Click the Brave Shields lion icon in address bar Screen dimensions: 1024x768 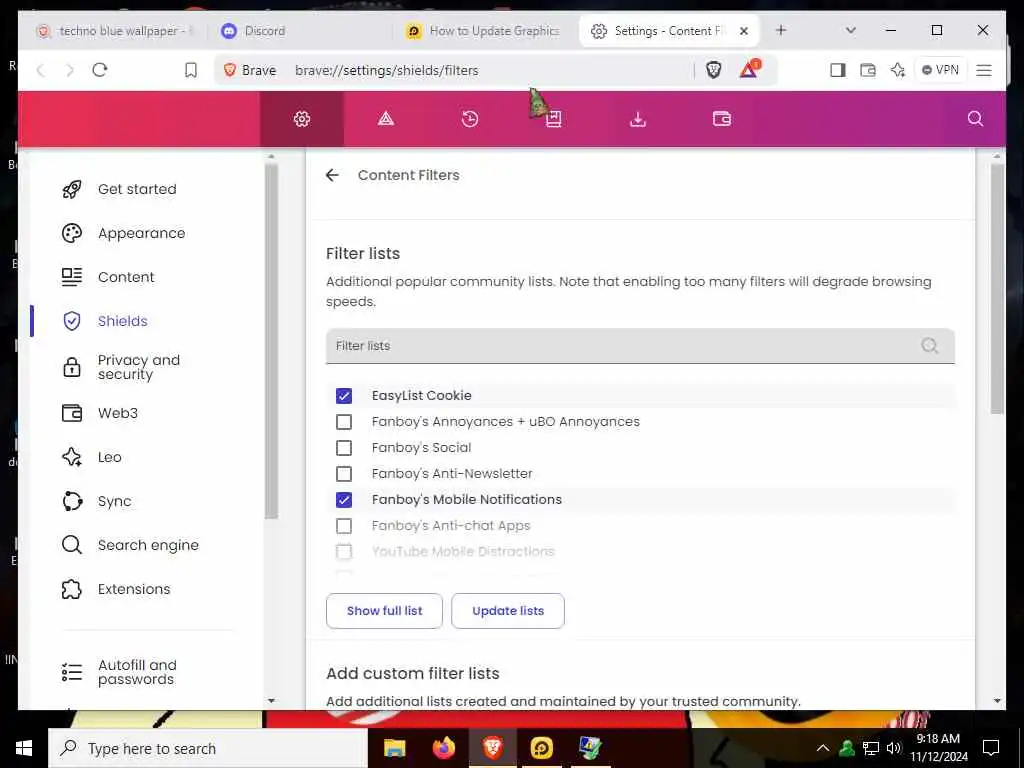click(713, 70)
